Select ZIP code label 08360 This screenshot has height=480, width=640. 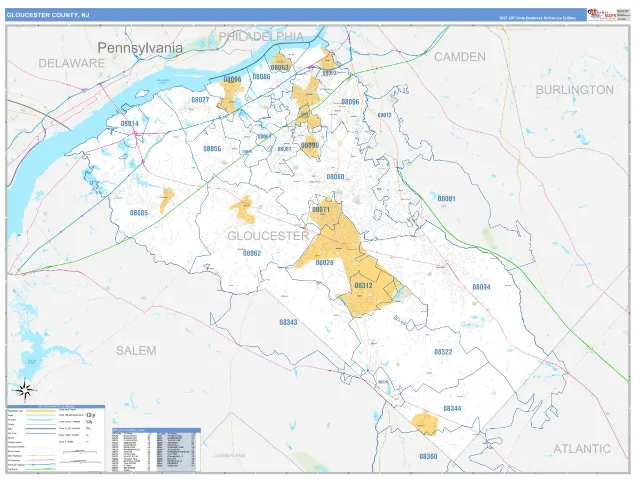428,456
